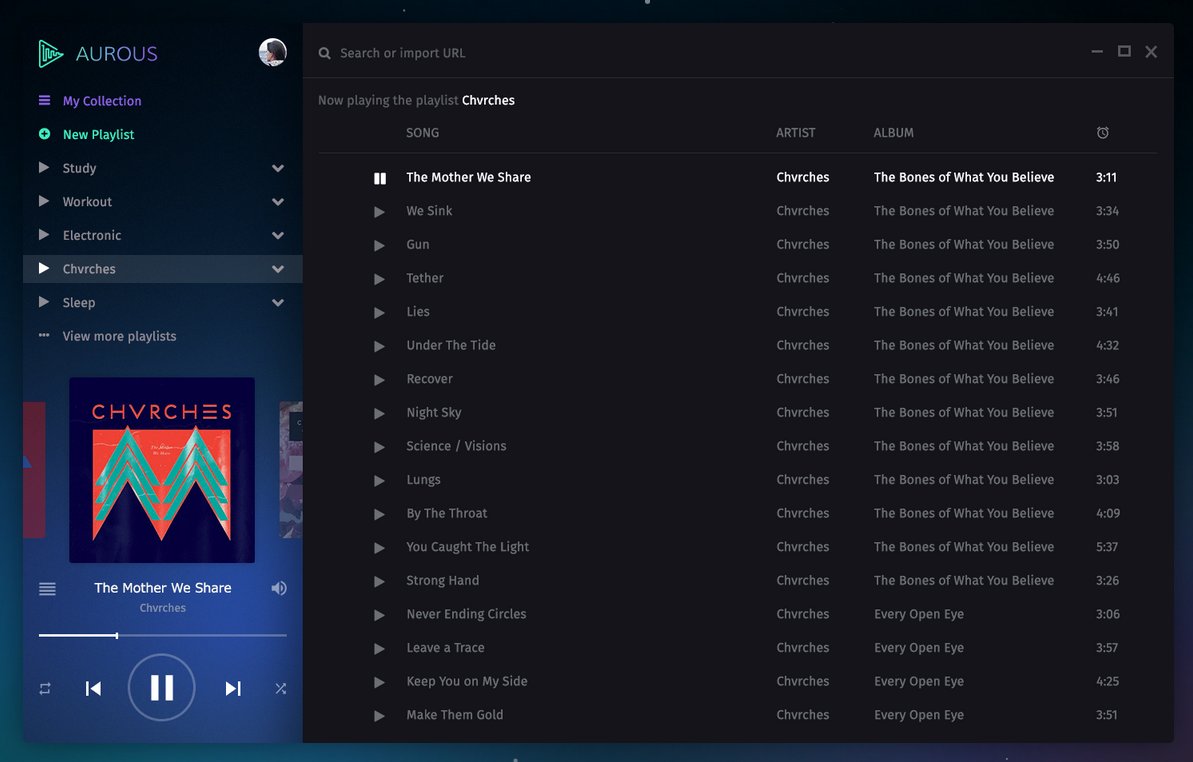This screenshot has height=762, width=1193.
Task: Minimize the Aurous window
Action: click(x=1097, y=52)
